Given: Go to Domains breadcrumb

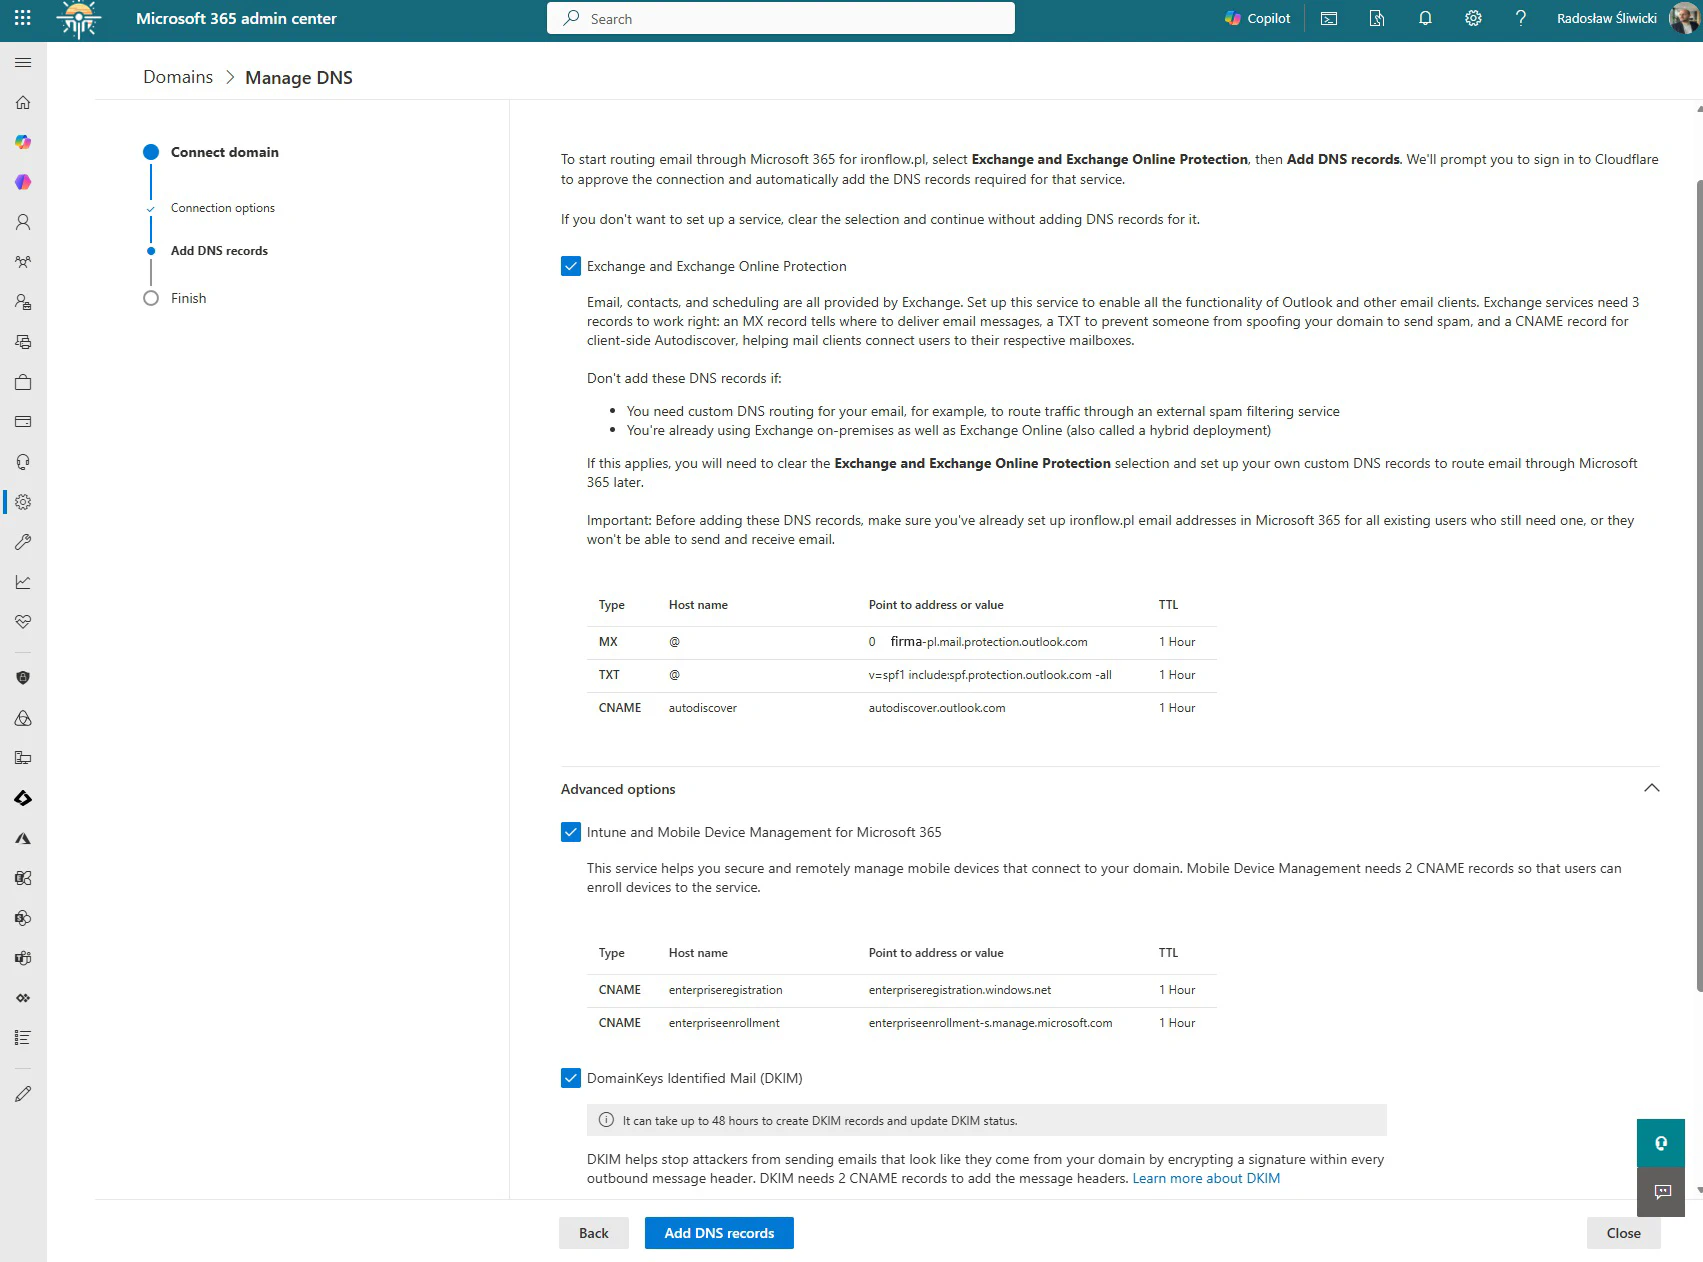Looking at the screenshot, I should coord(178,77).
